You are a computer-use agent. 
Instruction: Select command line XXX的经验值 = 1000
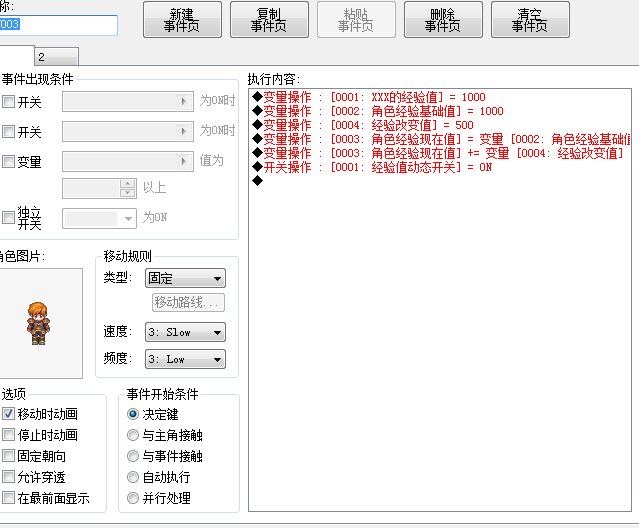click(x=368, y=97)
